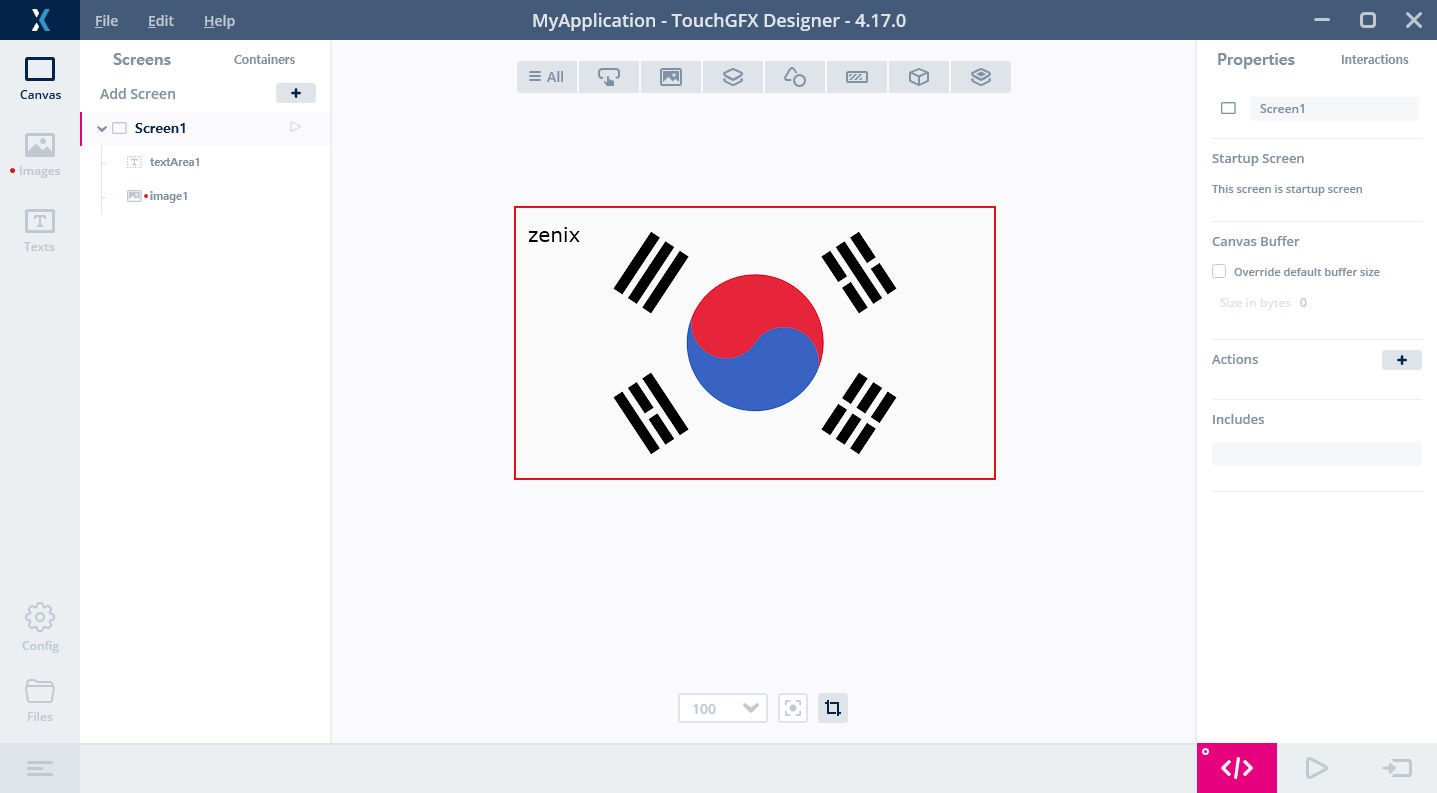Toggle the bottom log panel hamburger icon
1437x793 pixels.
pyautogui.click(x=40, y=768)
